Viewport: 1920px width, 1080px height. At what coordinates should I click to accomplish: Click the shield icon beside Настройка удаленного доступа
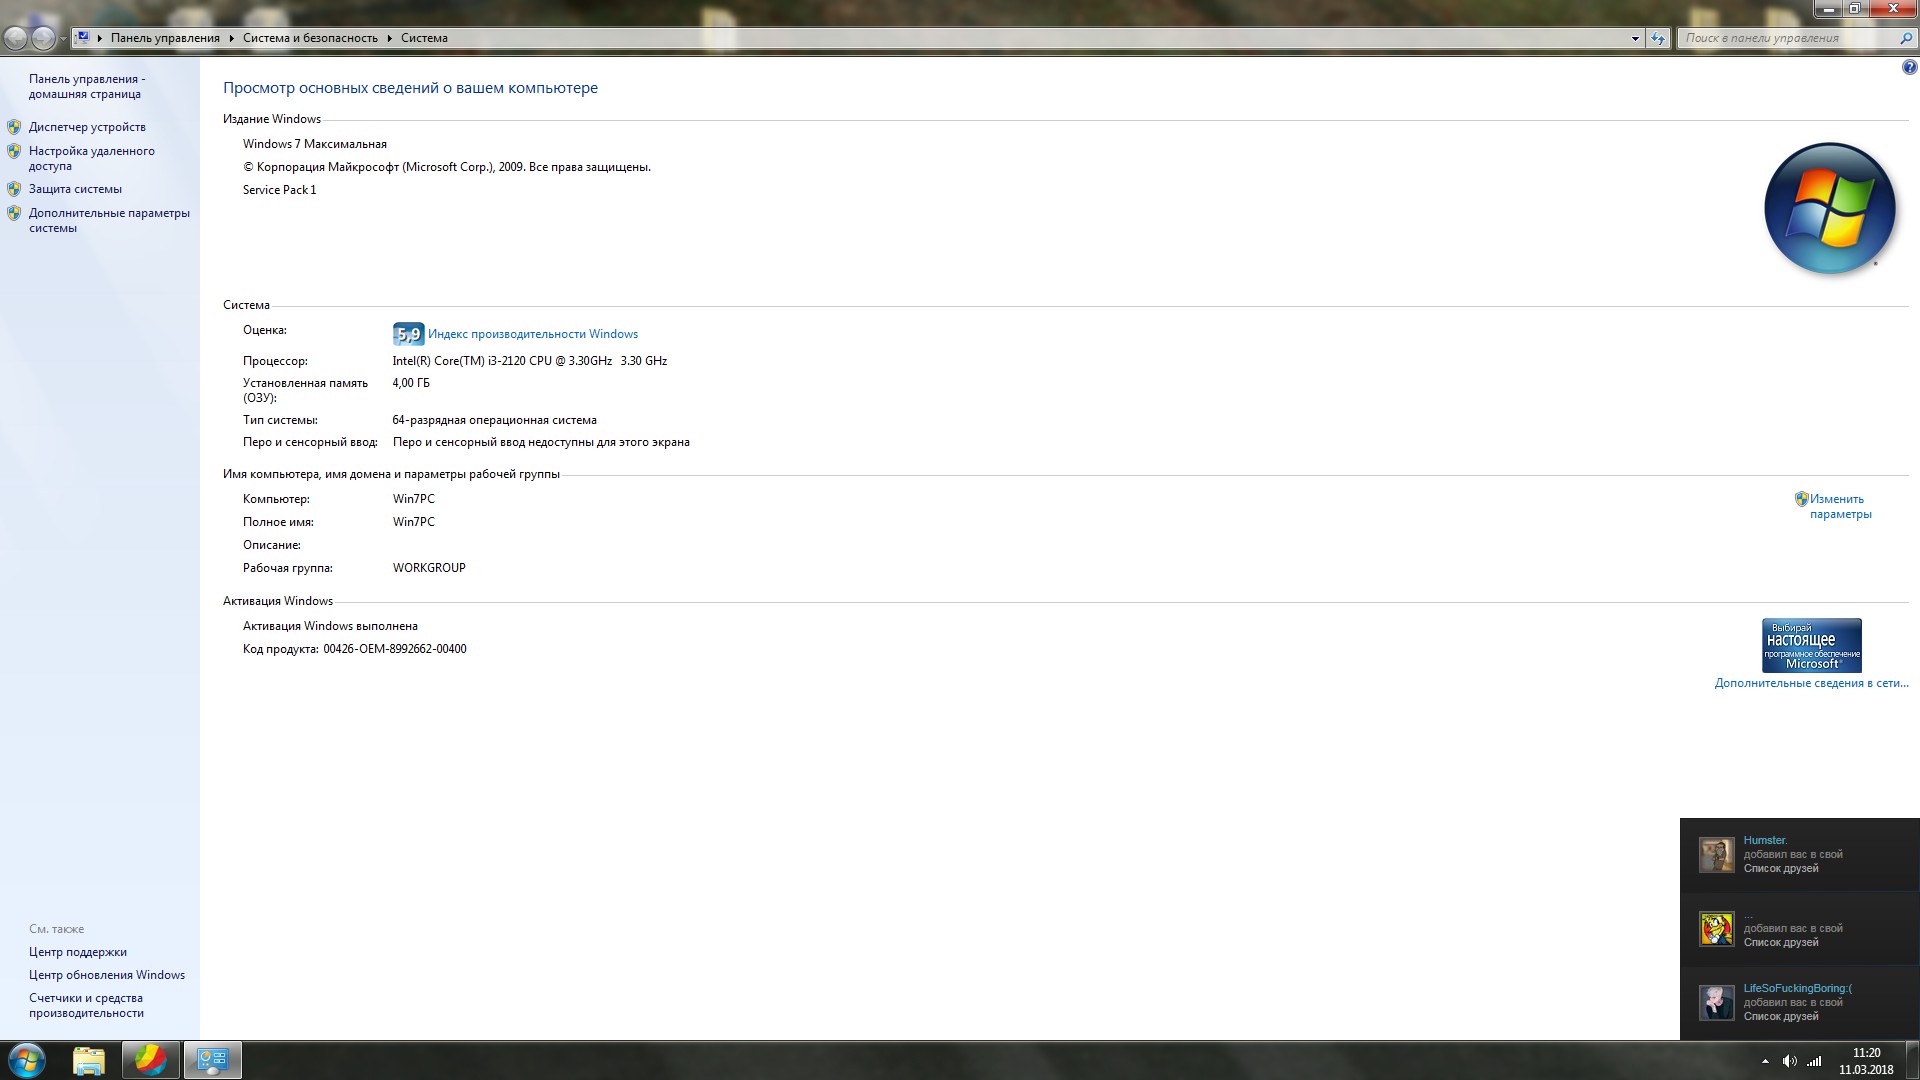point(14,151)
